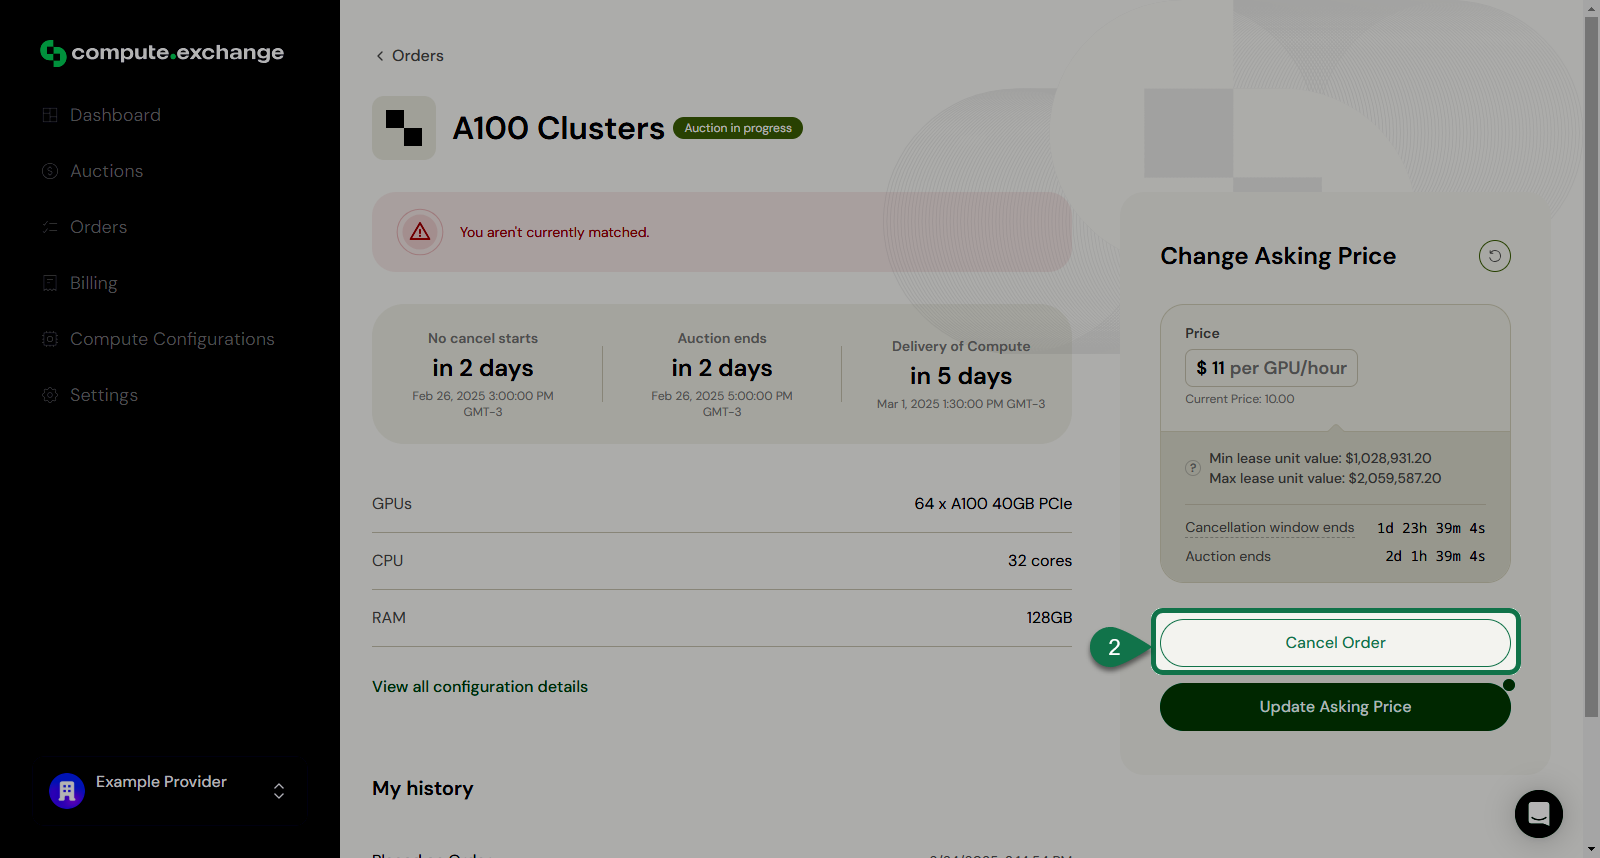Click the Compute Configurations gear icon
This screenshot has height=858, width=1600.
[x=50, y=339]
